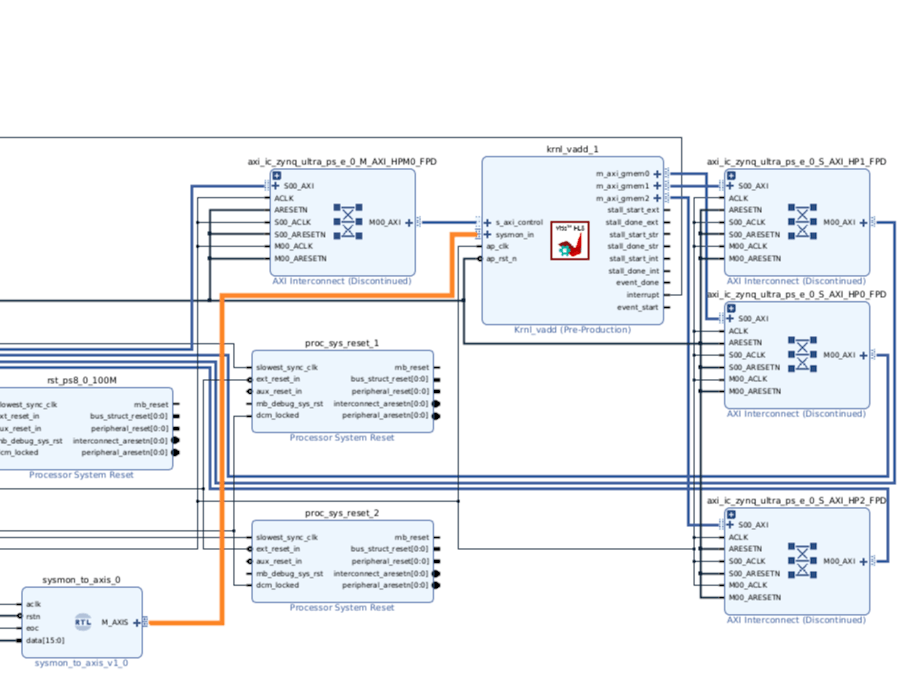Viewport: 899px width, 675px height.
Task: Expand the M_AXI_HPM0_FPD interconnect block hierarchy icon
Action: point(277,175)
